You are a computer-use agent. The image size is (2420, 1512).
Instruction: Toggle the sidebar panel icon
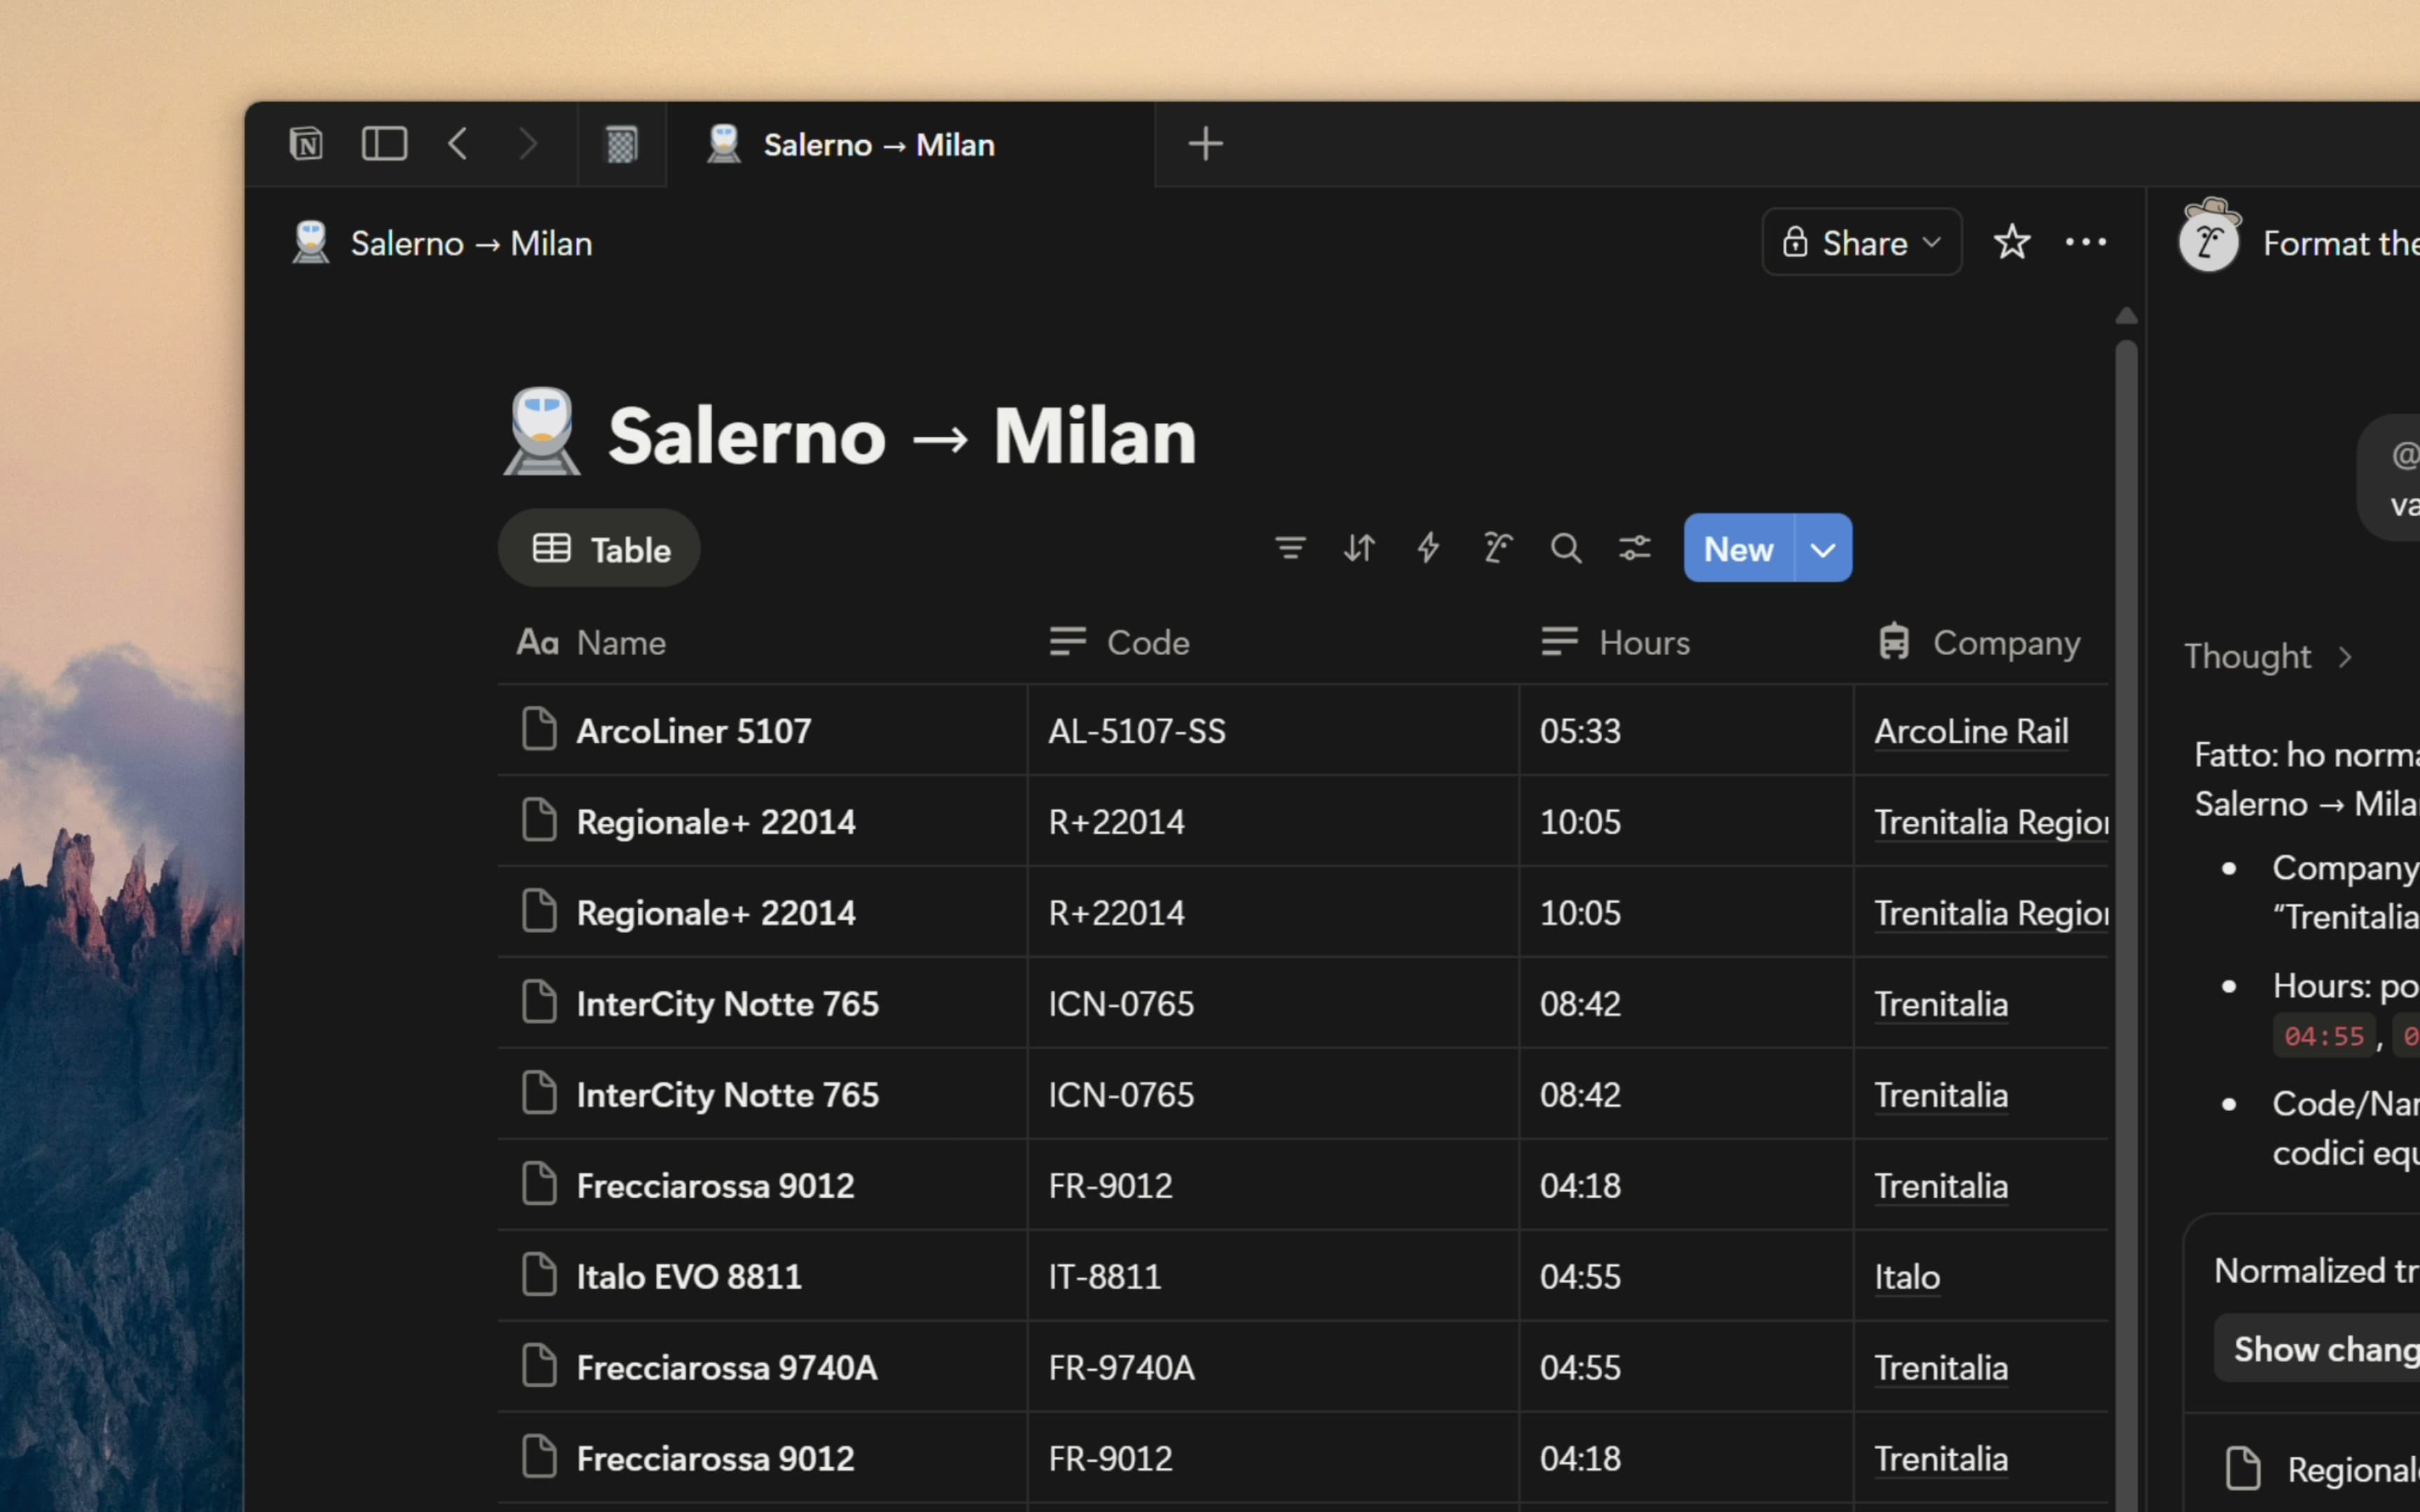tap(384, 144)
